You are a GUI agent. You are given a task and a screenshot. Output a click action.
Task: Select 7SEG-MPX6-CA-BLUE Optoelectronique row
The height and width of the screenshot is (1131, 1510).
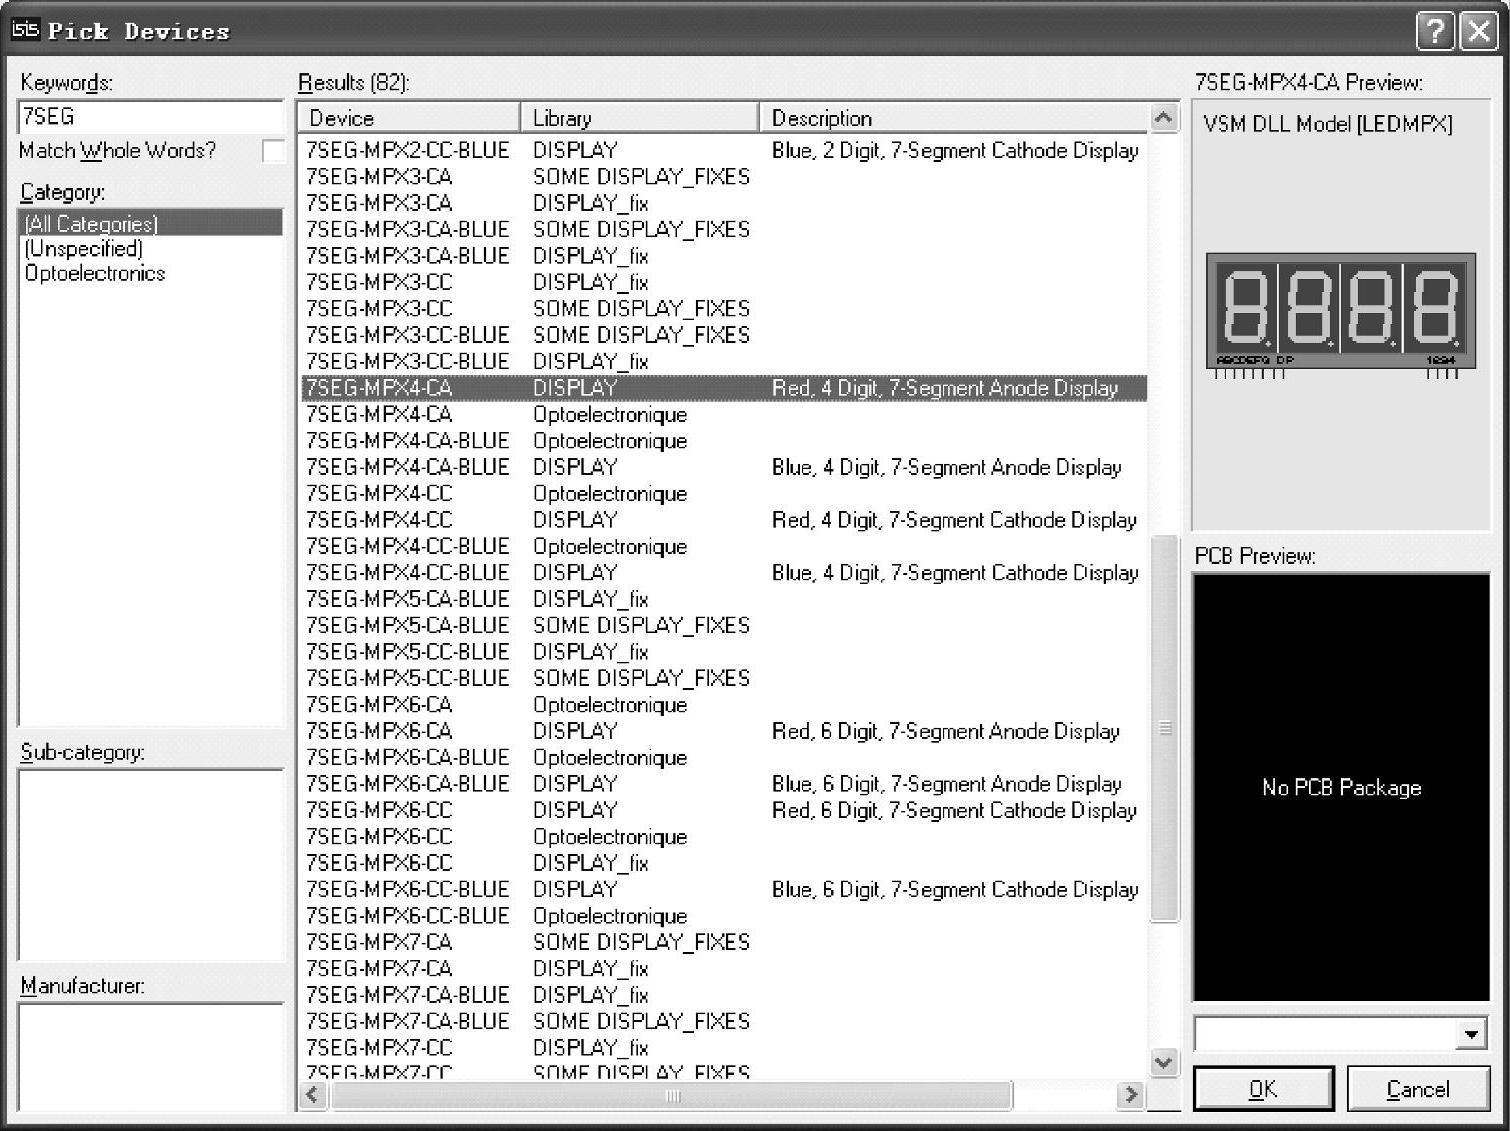click(x=724, y=757)
